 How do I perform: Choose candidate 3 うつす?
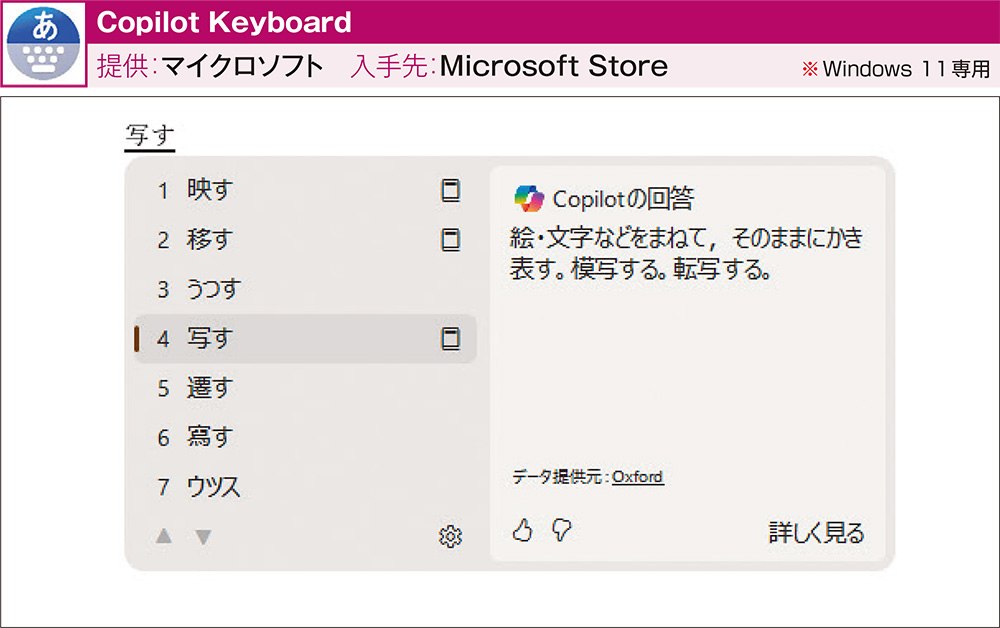pos(305,289)
